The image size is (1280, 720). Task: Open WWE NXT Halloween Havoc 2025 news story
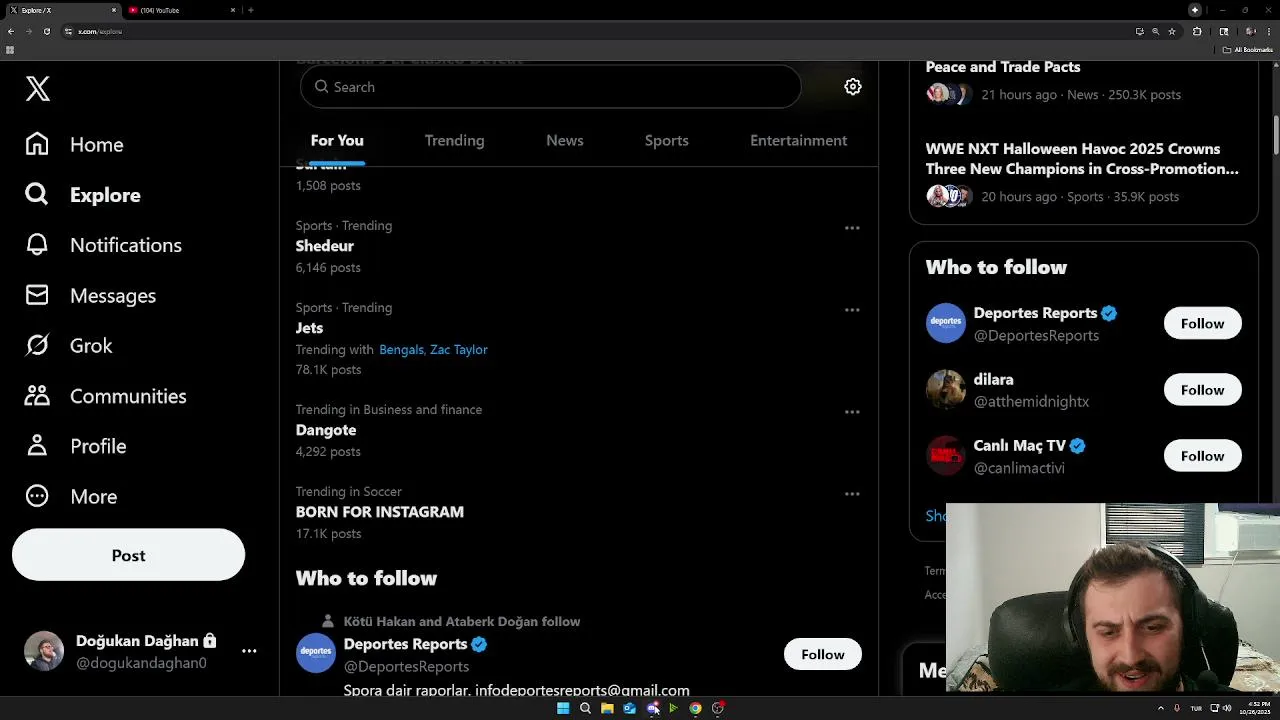pos(1082,159)
